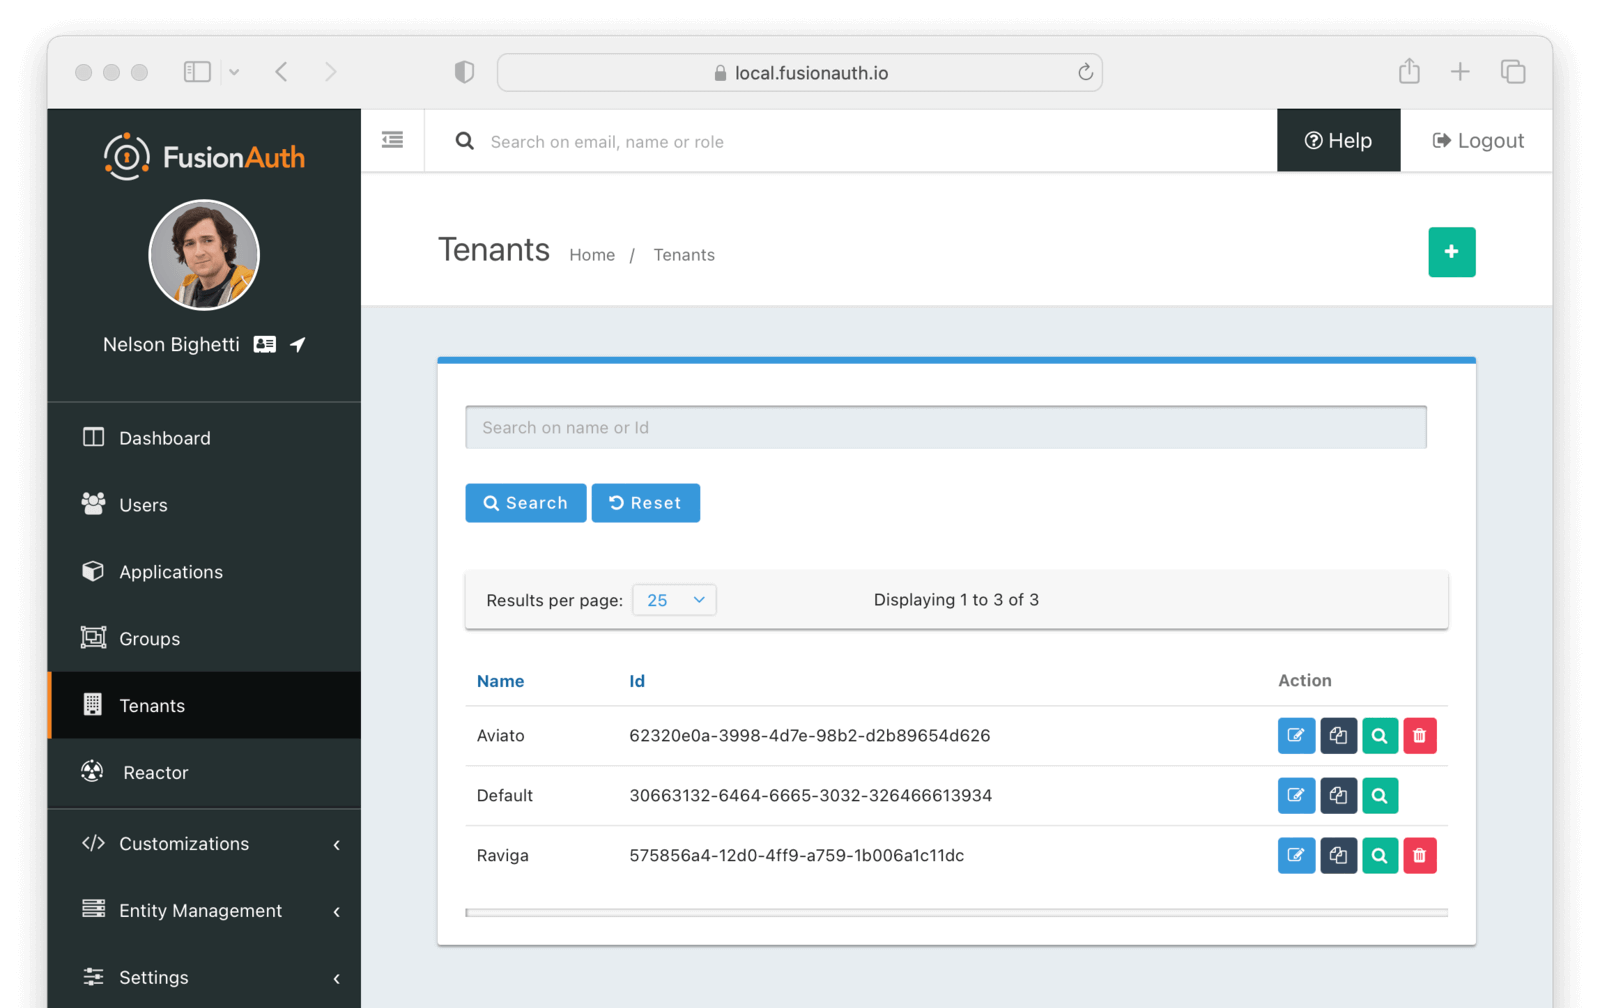Open the Reactor page
1600x1008 pixels.
pyautogui.click(x=204, y=773)
